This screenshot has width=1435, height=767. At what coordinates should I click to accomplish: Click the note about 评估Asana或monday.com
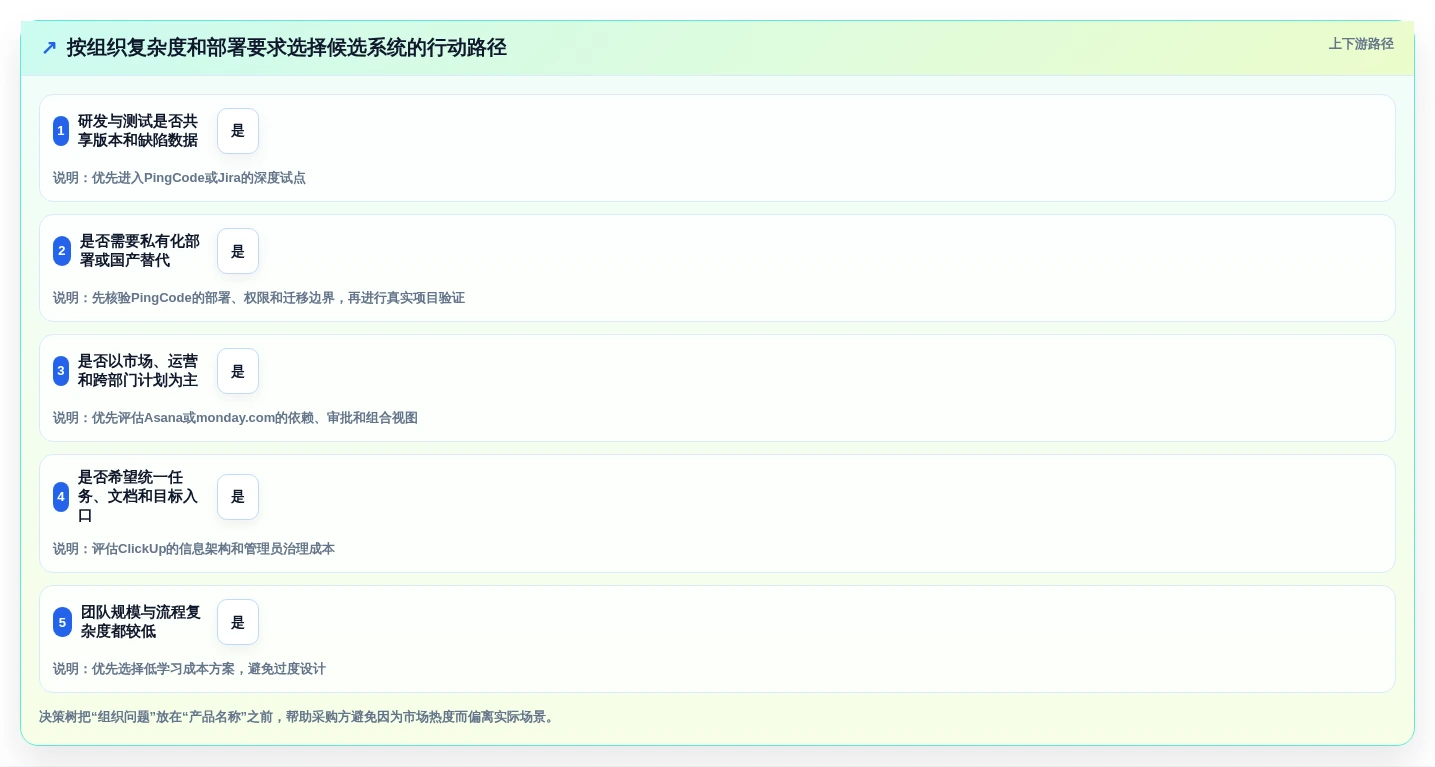click(x=235, y=418)
